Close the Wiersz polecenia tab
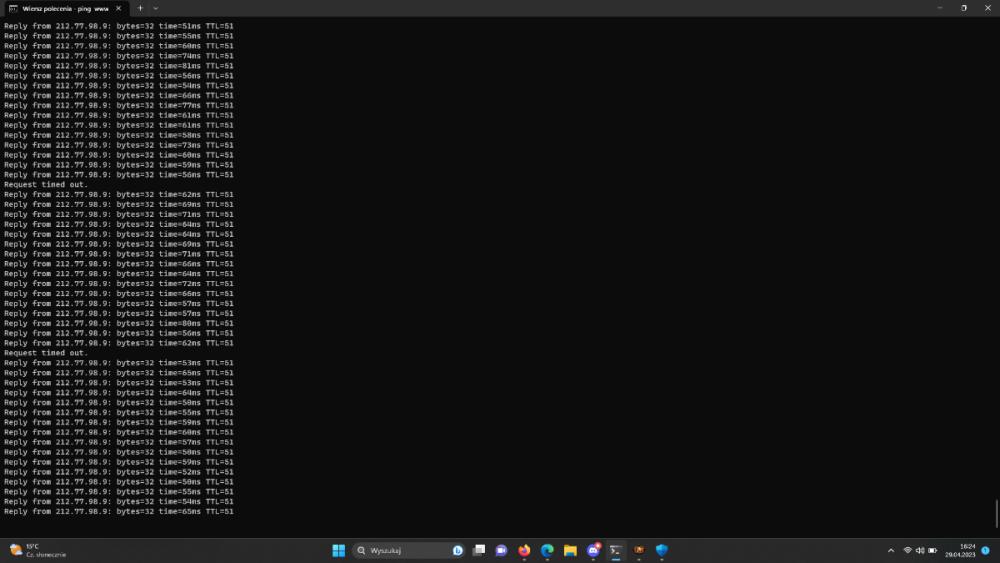The image size is (1000, 563). point(118,8)
